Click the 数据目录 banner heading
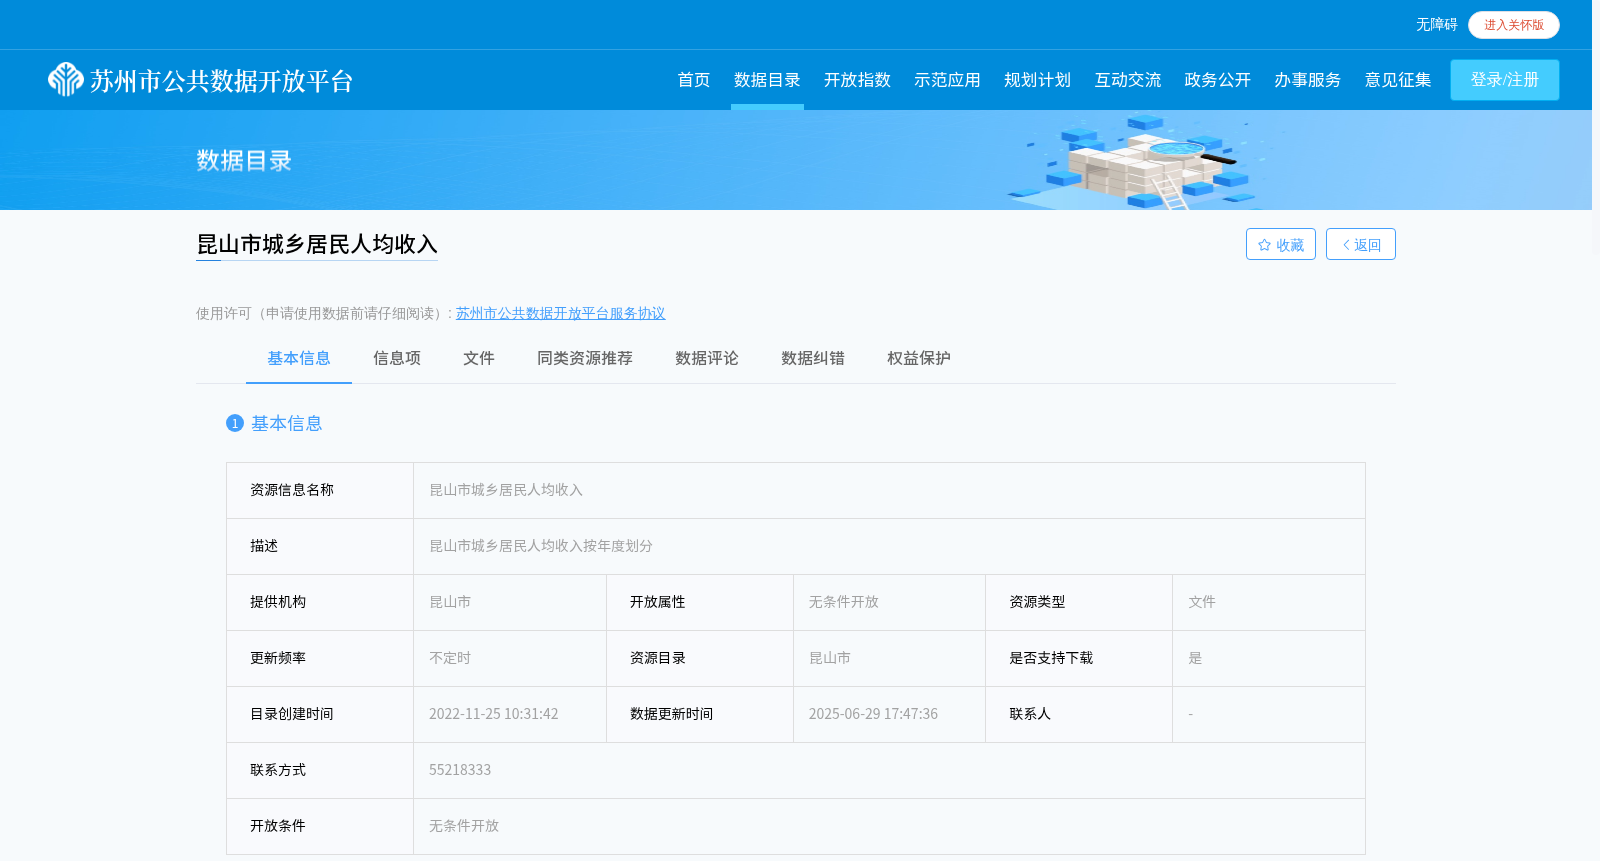1600x861 pixels. coord(244,160)
